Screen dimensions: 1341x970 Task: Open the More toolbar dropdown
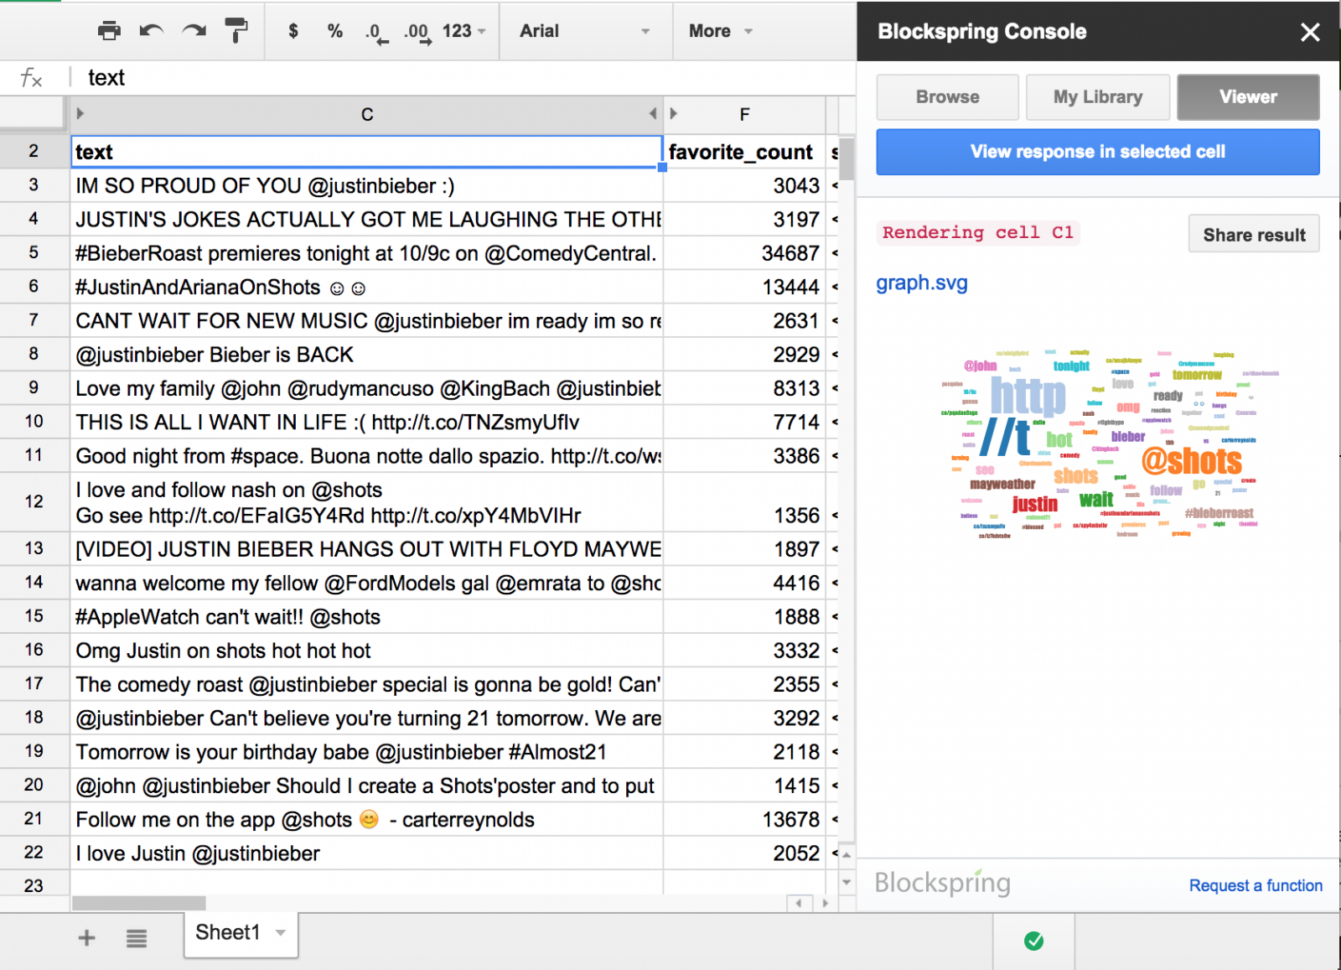pos(720,31)
